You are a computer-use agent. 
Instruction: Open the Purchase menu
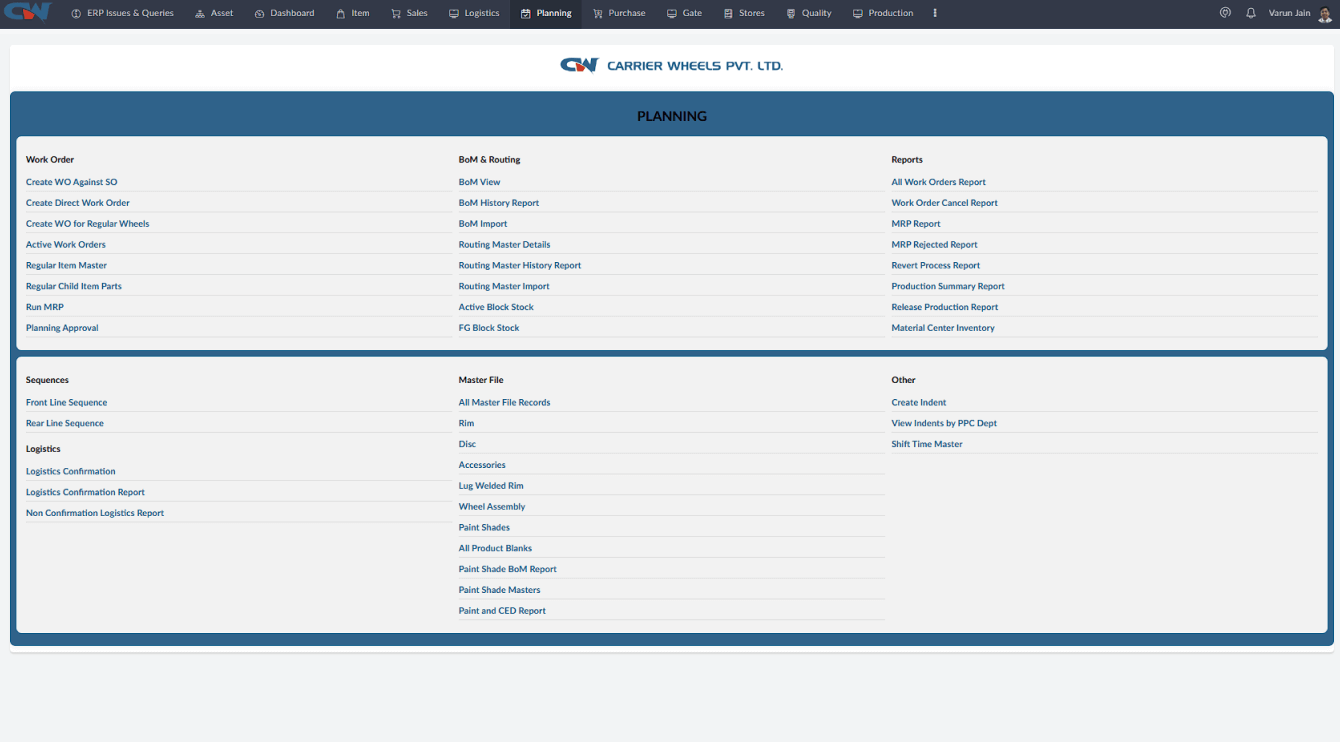pos(619,13)
